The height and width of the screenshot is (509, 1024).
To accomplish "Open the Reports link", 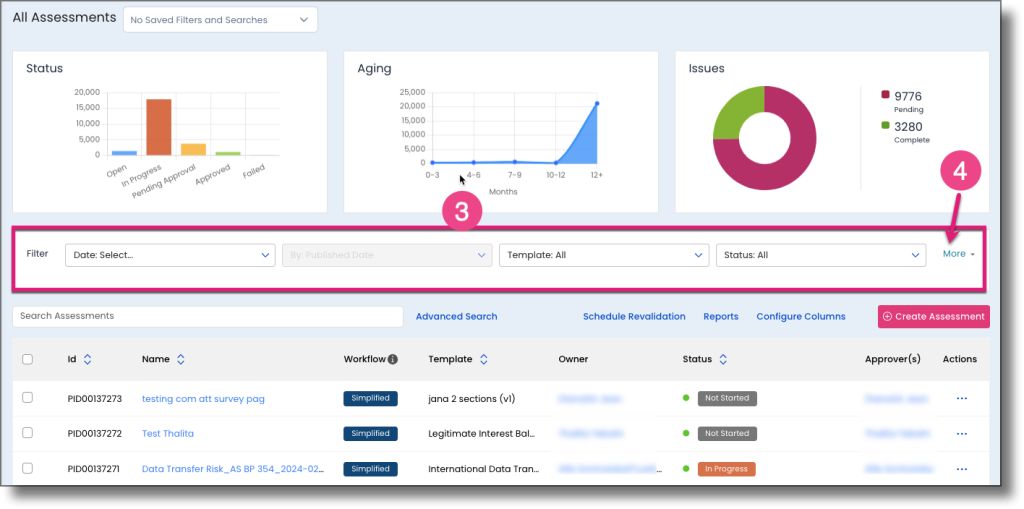I will click(x=721, y=317).
